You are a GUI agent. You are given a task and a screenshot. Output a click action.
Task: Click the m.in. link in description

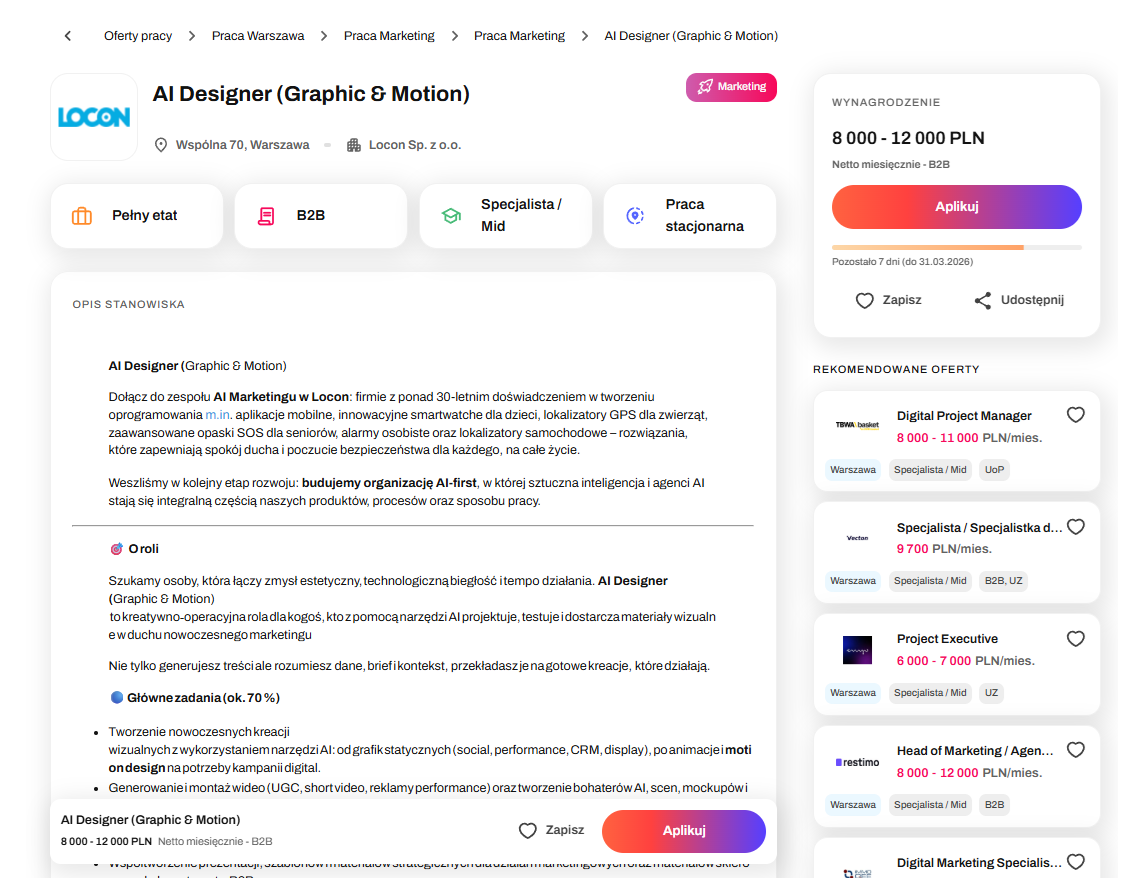(x=218, y=415)
